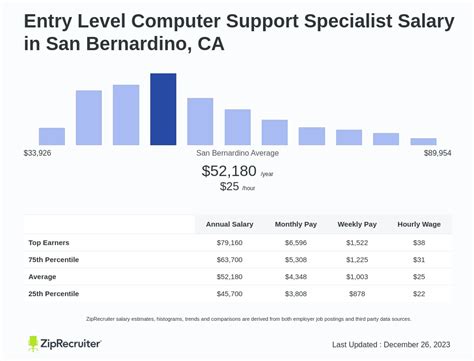Click the ZipRecruiter green chair logo icon
The width and height of the screenshot is (474, 361).
pos(33,344)
